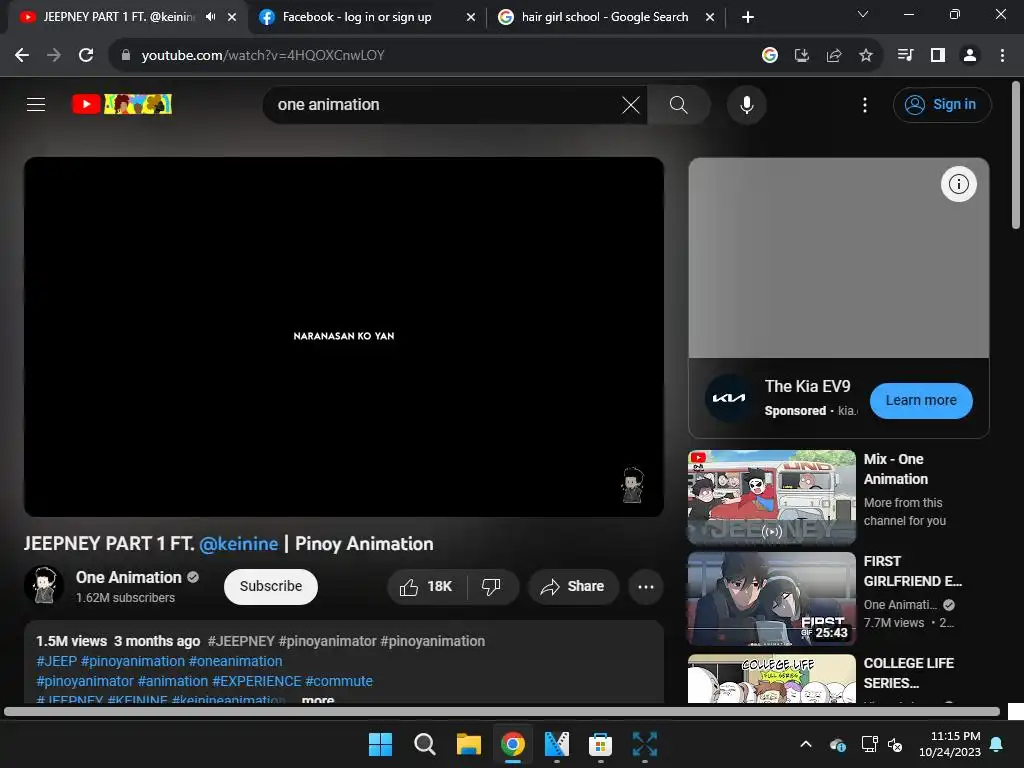This screenshot has width=1024, height=768.
Task: Click the vertical page scrollbar
Action: pyautogui.click(x=1016, y=155)
